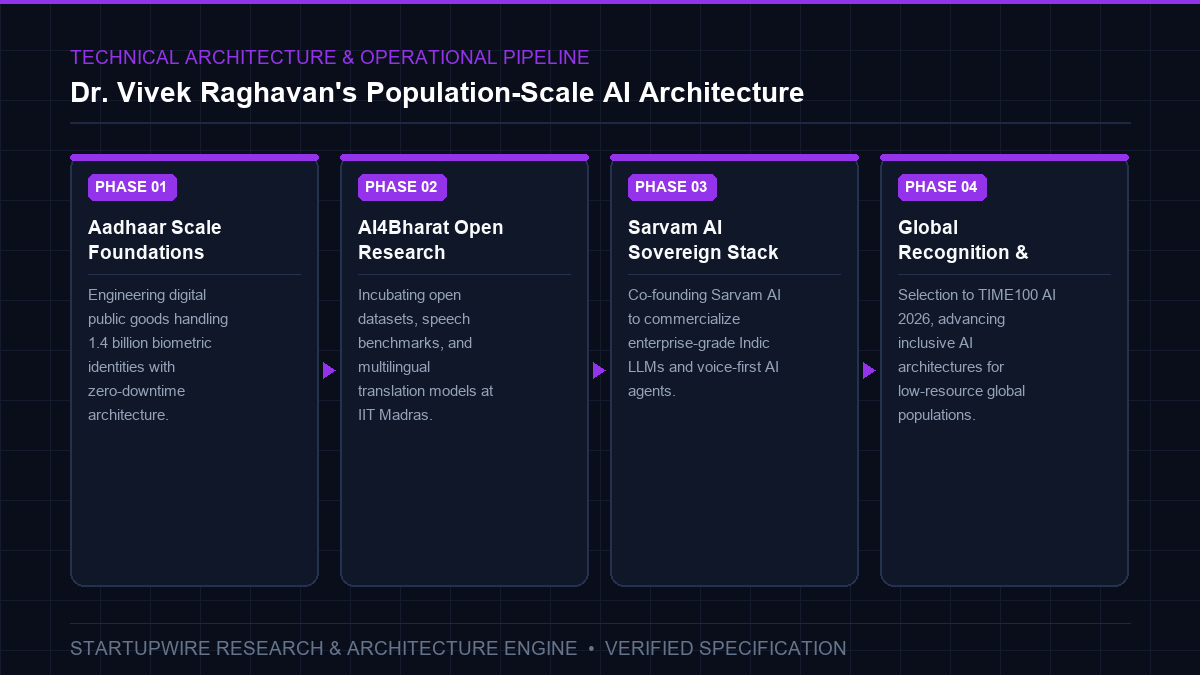Click the PHASE 01 badge
This screenshot has height=675, width=1200.
click(132, 187)
